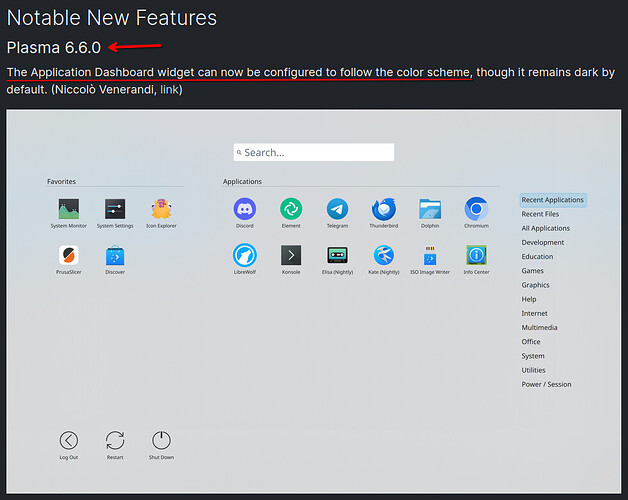The image size is (628, 500).
Task: Click the Search input field
Action: 314,153
